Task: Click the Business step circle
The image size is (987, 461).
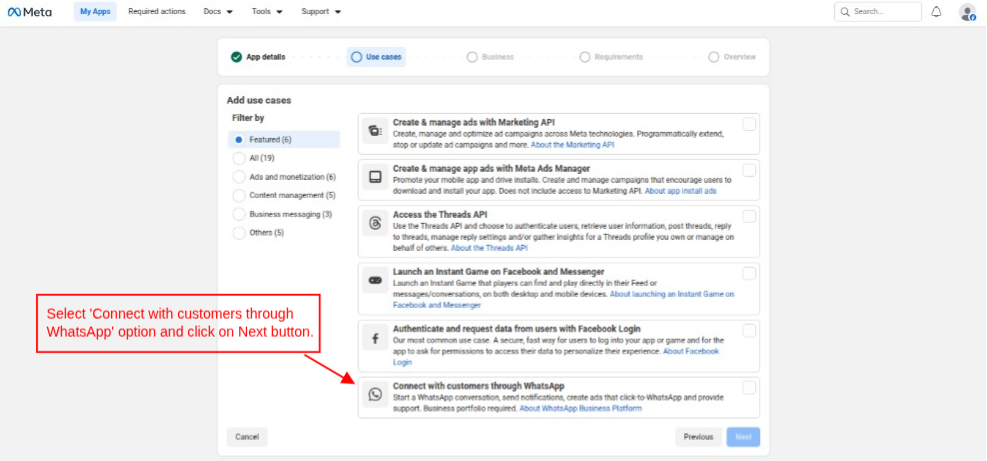Action: coord(472,57)
